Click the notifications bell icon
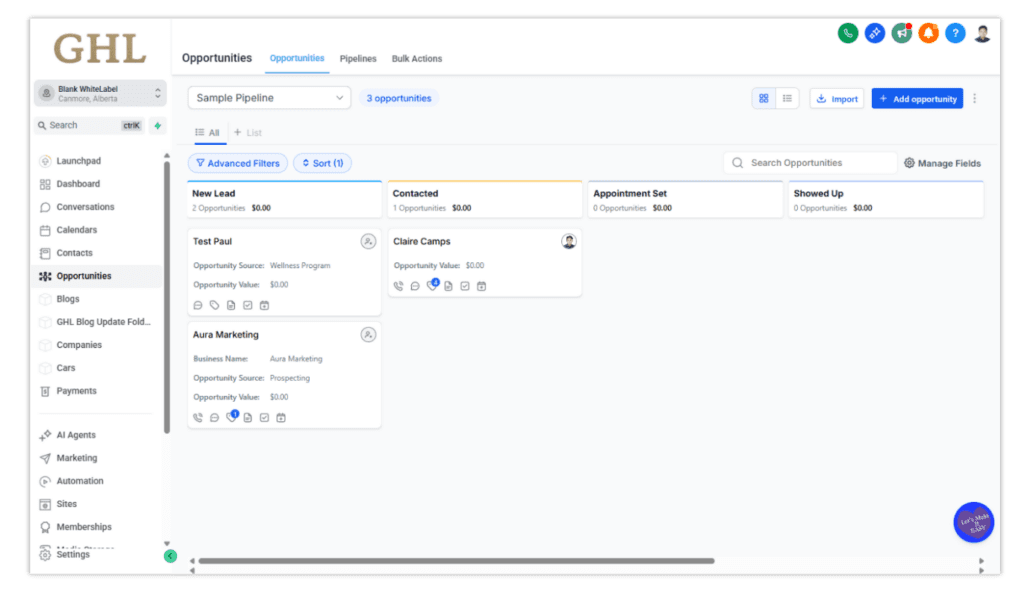1024x596 pixels. point(928,33)
